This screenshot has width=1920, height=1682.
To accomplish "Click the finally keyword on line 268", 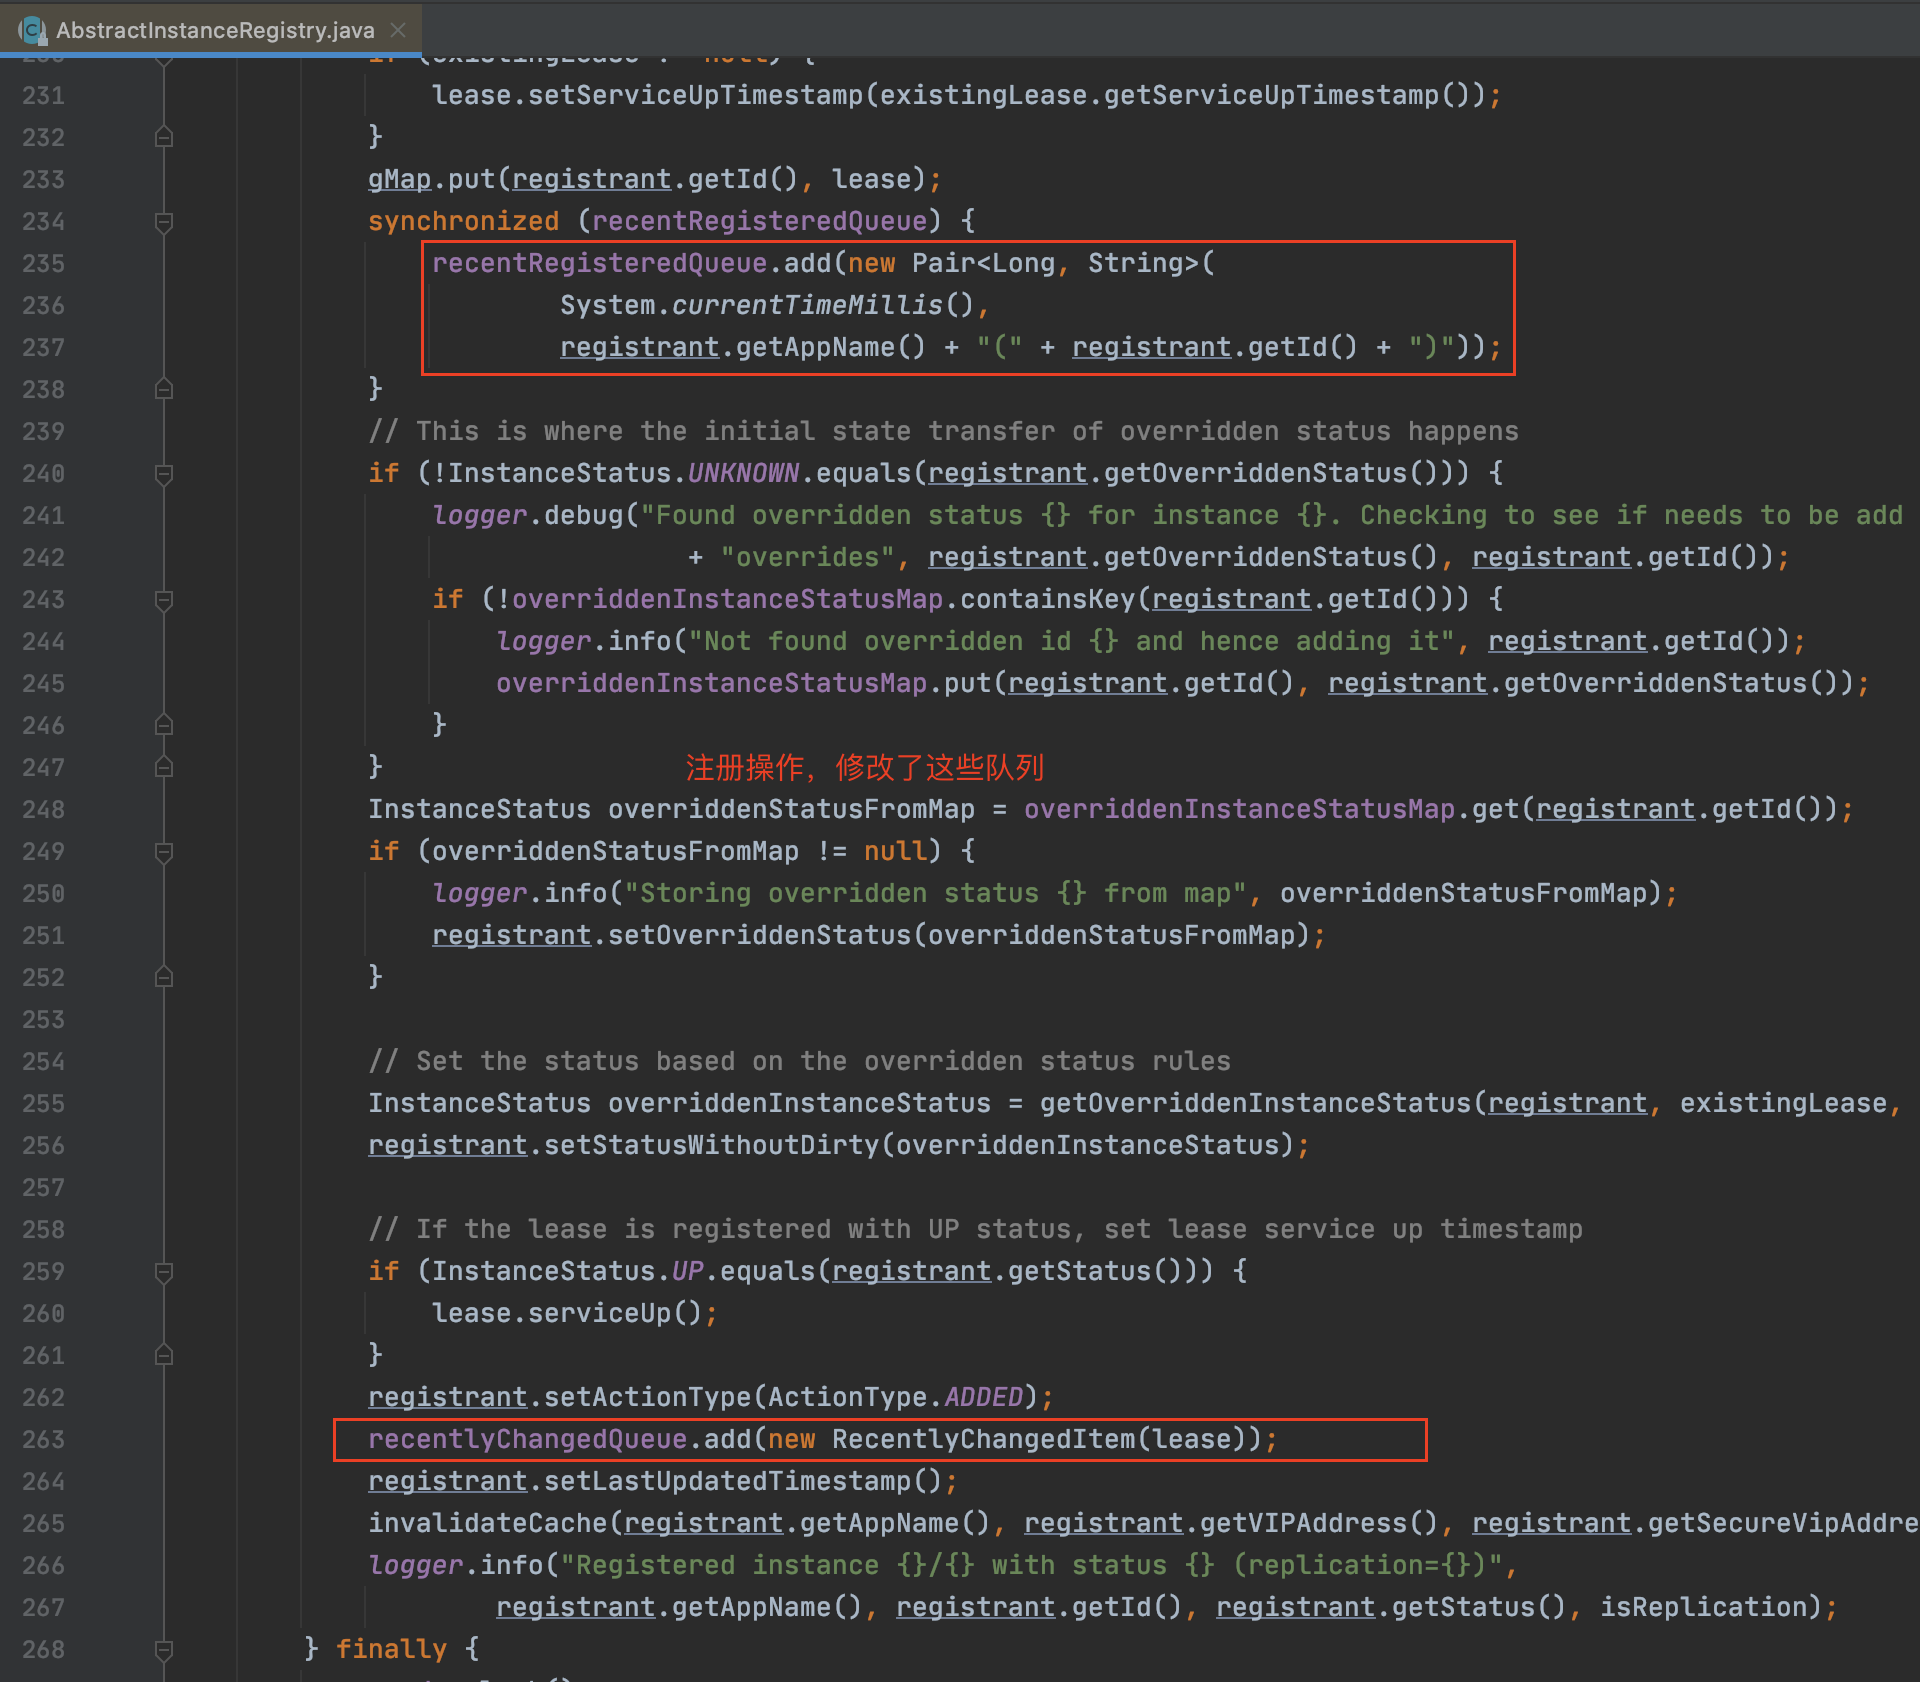I will pyautogui.click(x=391, y=1649).
